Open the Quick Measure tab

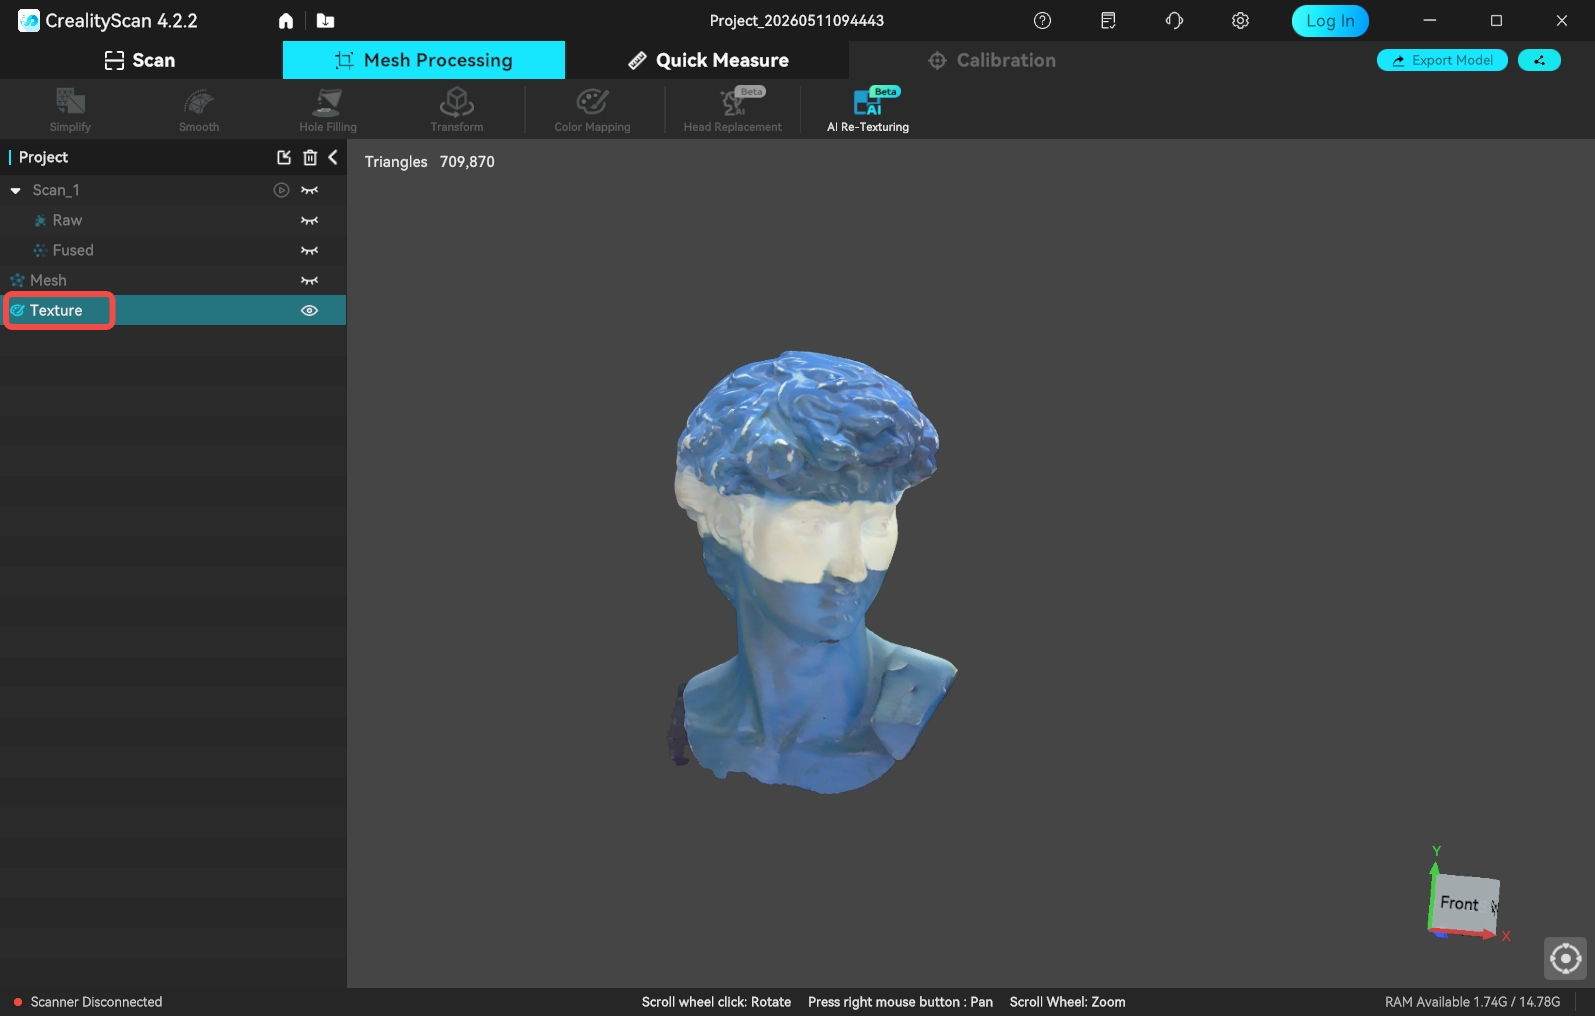coord(707,60)
